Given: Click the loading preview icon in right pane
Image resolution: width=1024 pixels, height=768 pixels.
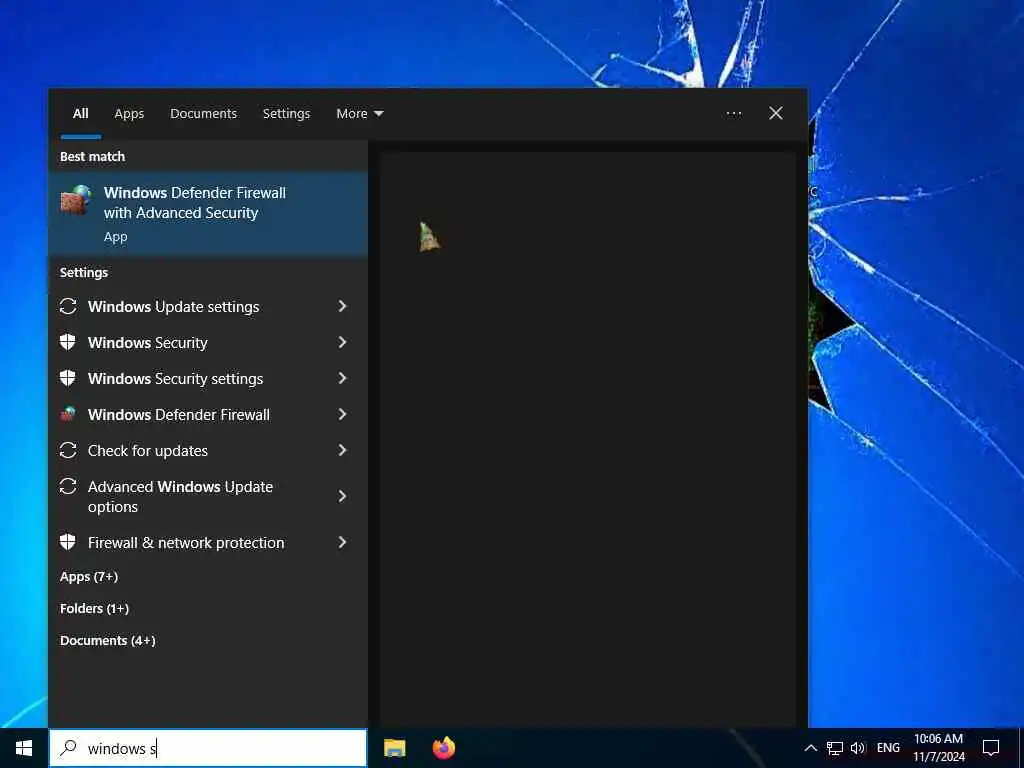Looking at the screenshot, I should click(x=429, y=237).
